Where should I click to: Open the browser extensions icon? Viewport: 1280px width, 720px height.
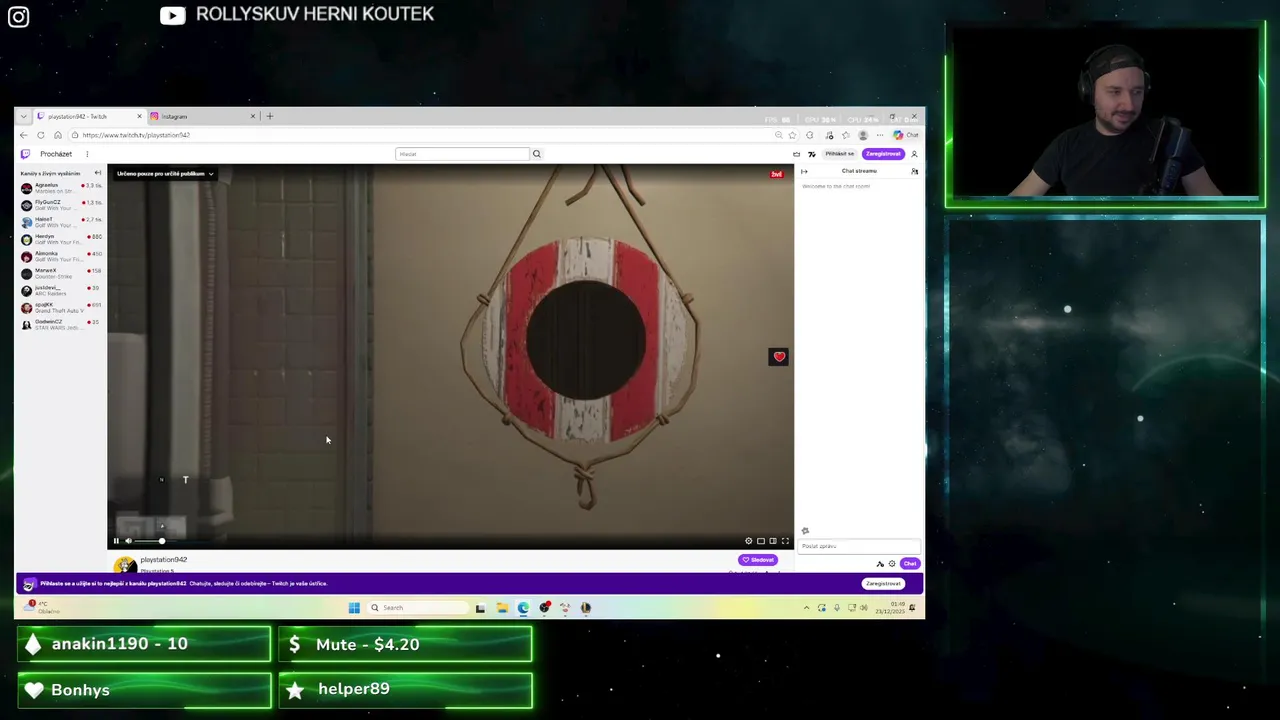[810, 135]
